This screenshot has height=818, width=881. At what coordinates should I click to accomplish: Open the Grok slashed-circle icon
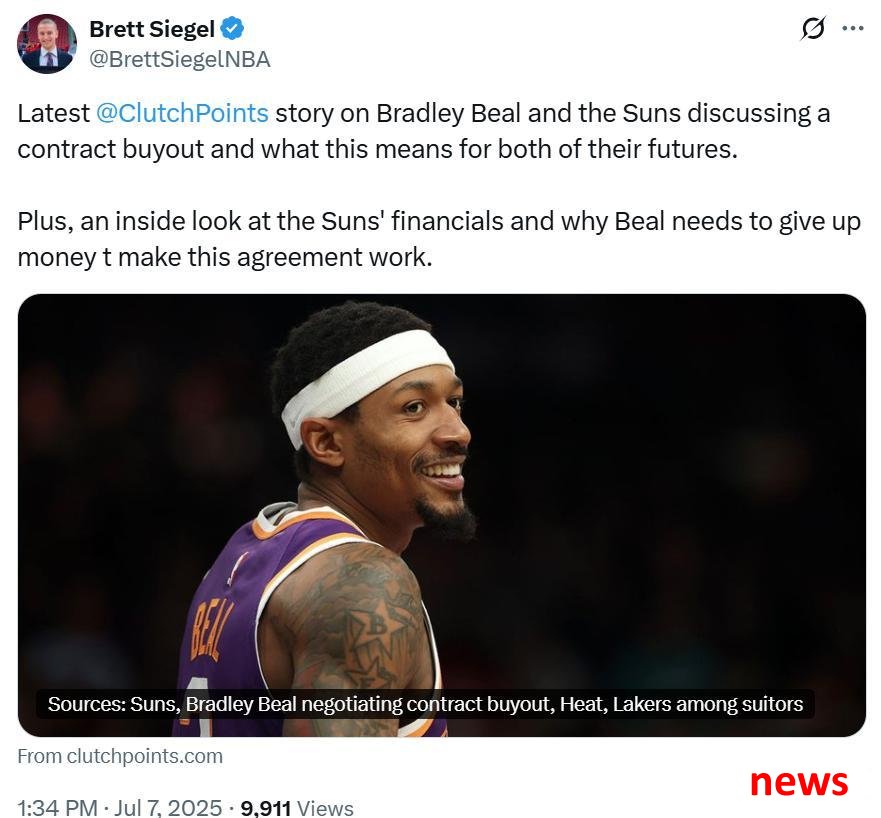click(x=812, y=28)
